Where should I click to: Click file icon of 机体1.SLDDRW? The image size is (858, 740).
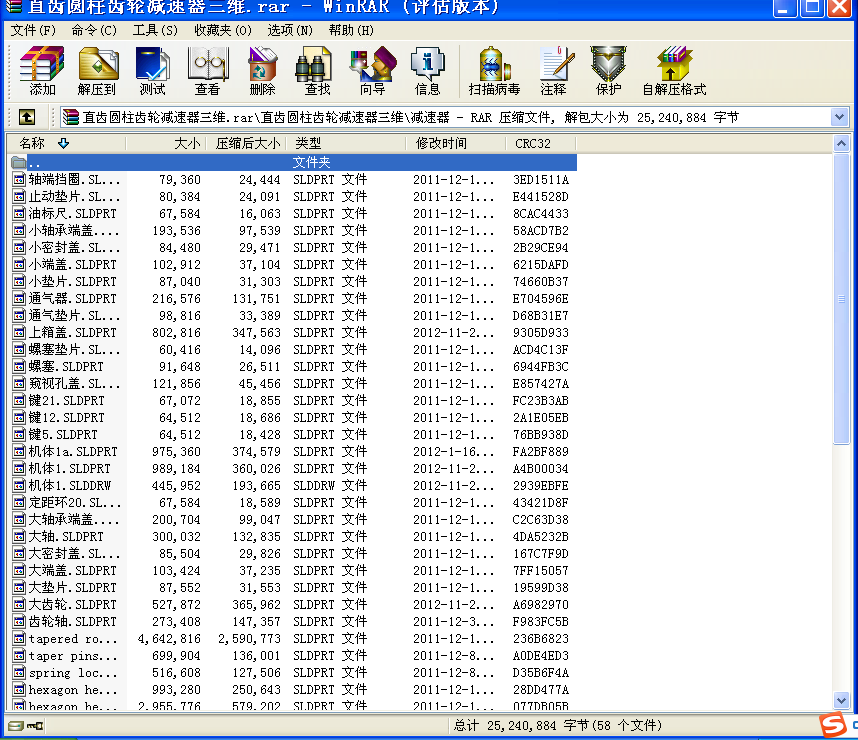click(19, 485)
